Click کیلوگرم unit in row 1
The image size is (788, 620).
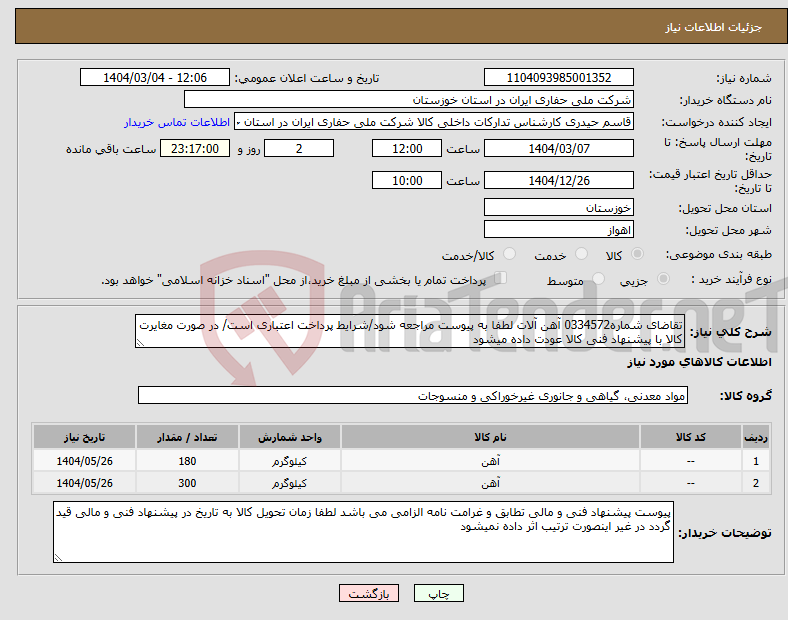point(289,461)
